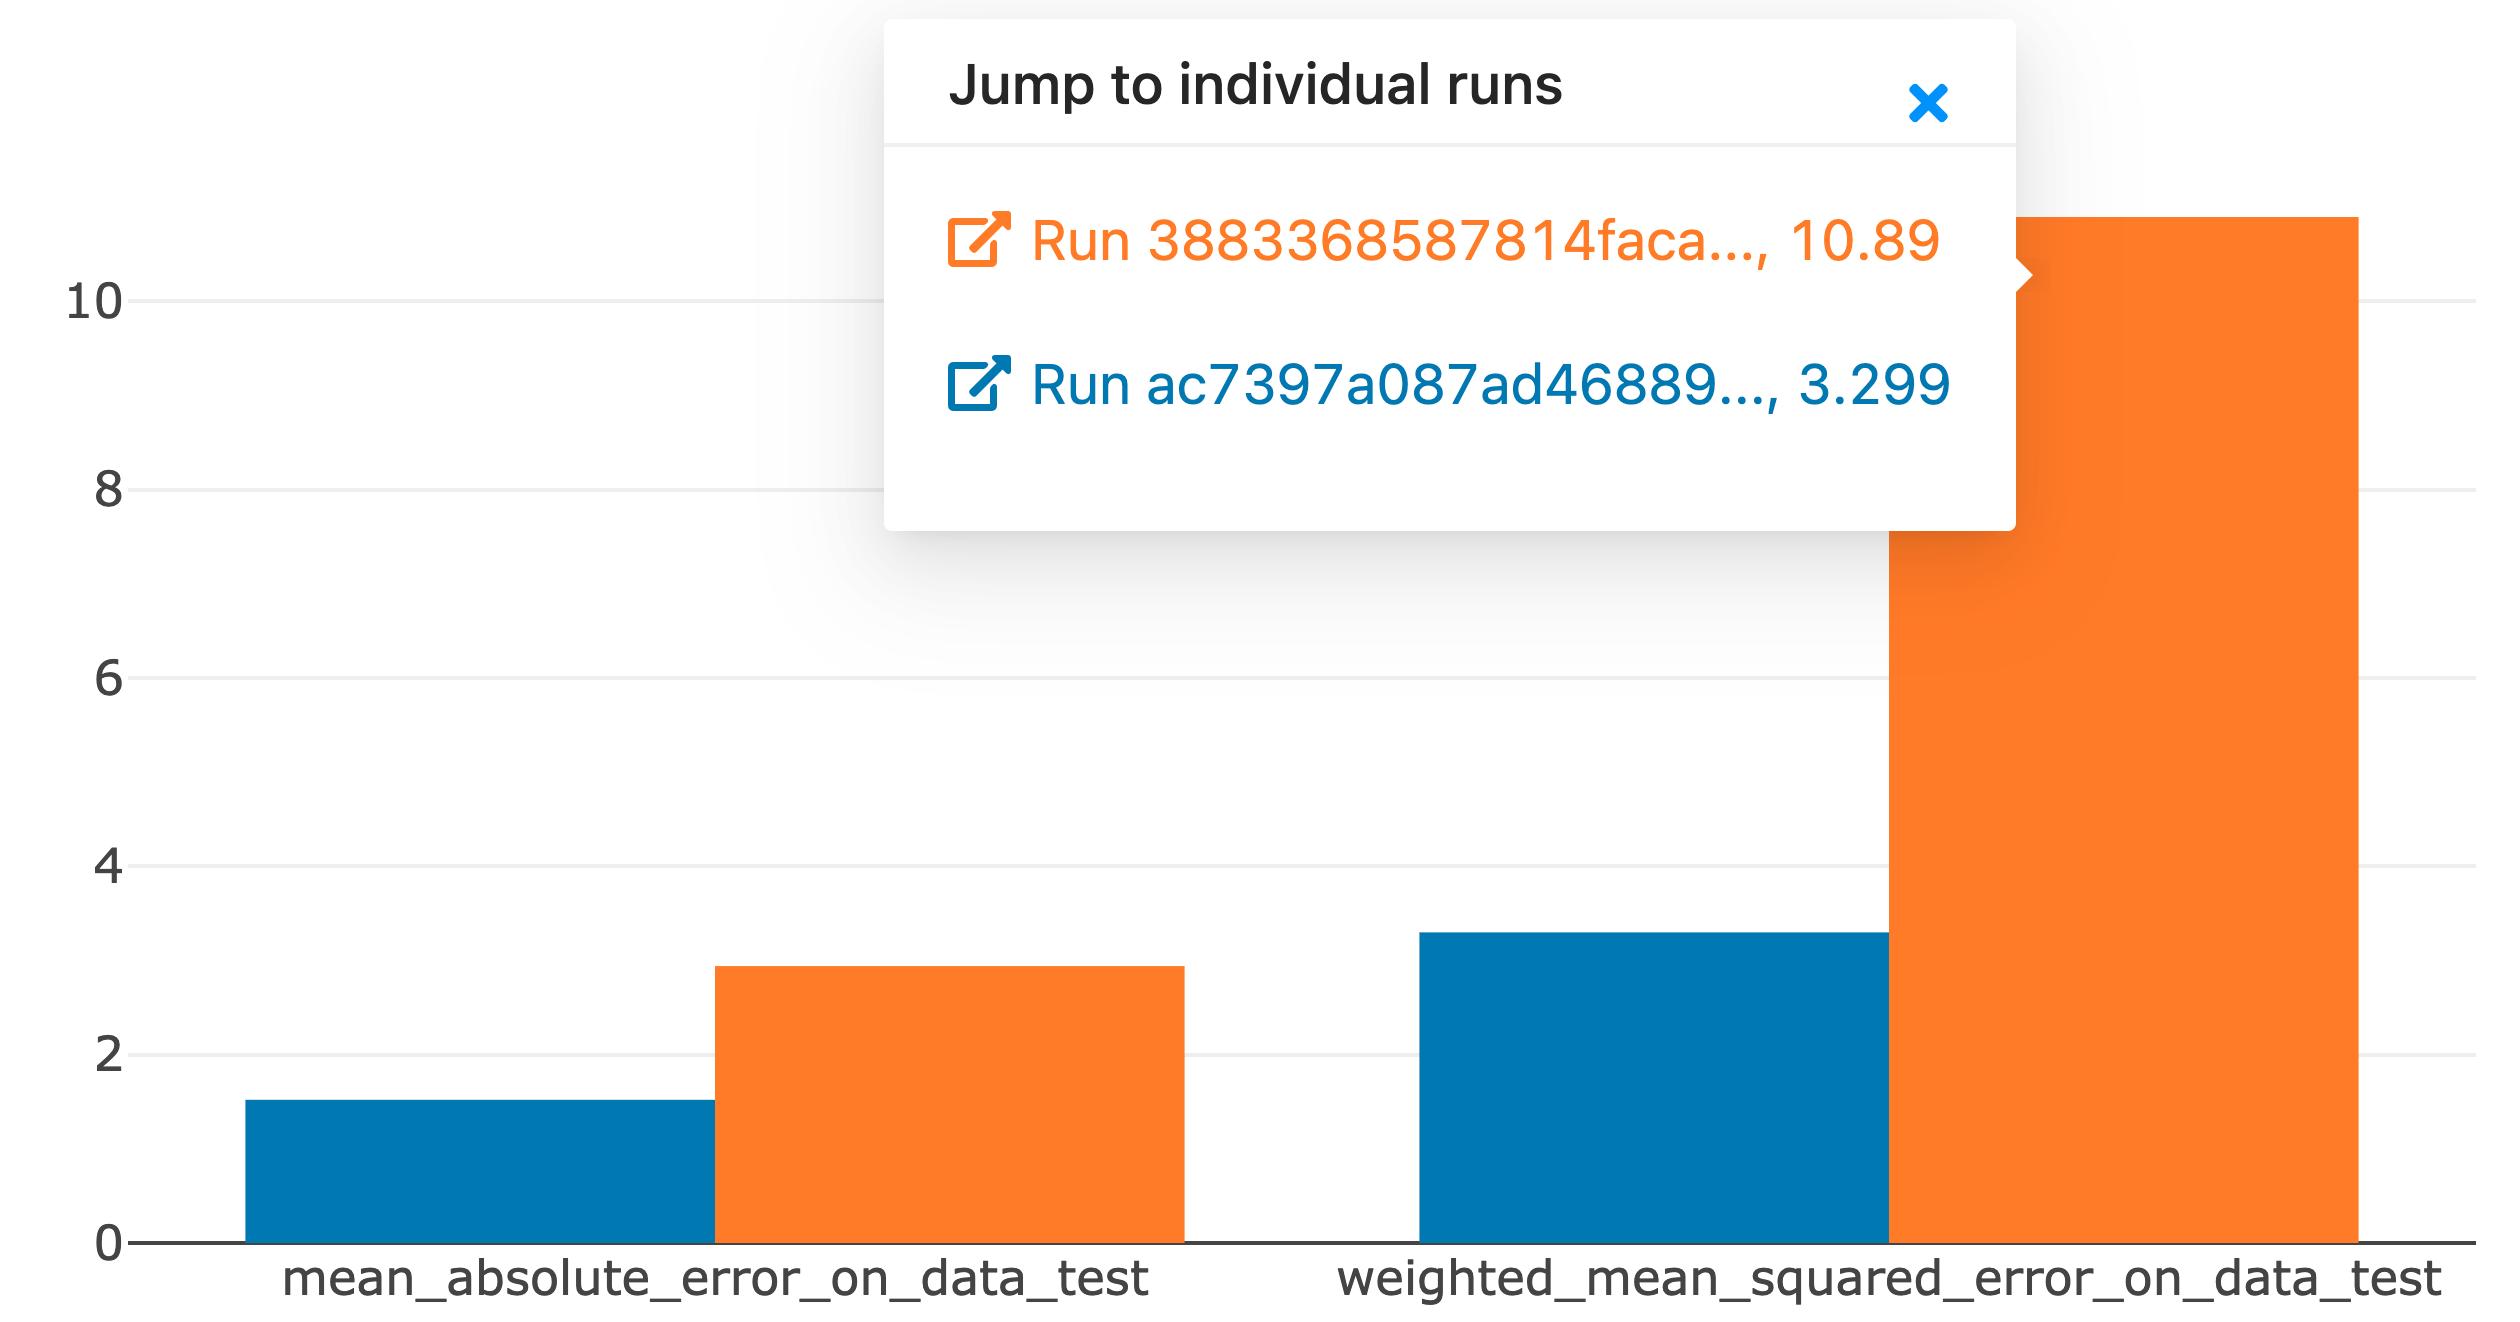
Task: Select the orange mean_absolute_error_on_data_test bar
Action: click(949, 1104)
